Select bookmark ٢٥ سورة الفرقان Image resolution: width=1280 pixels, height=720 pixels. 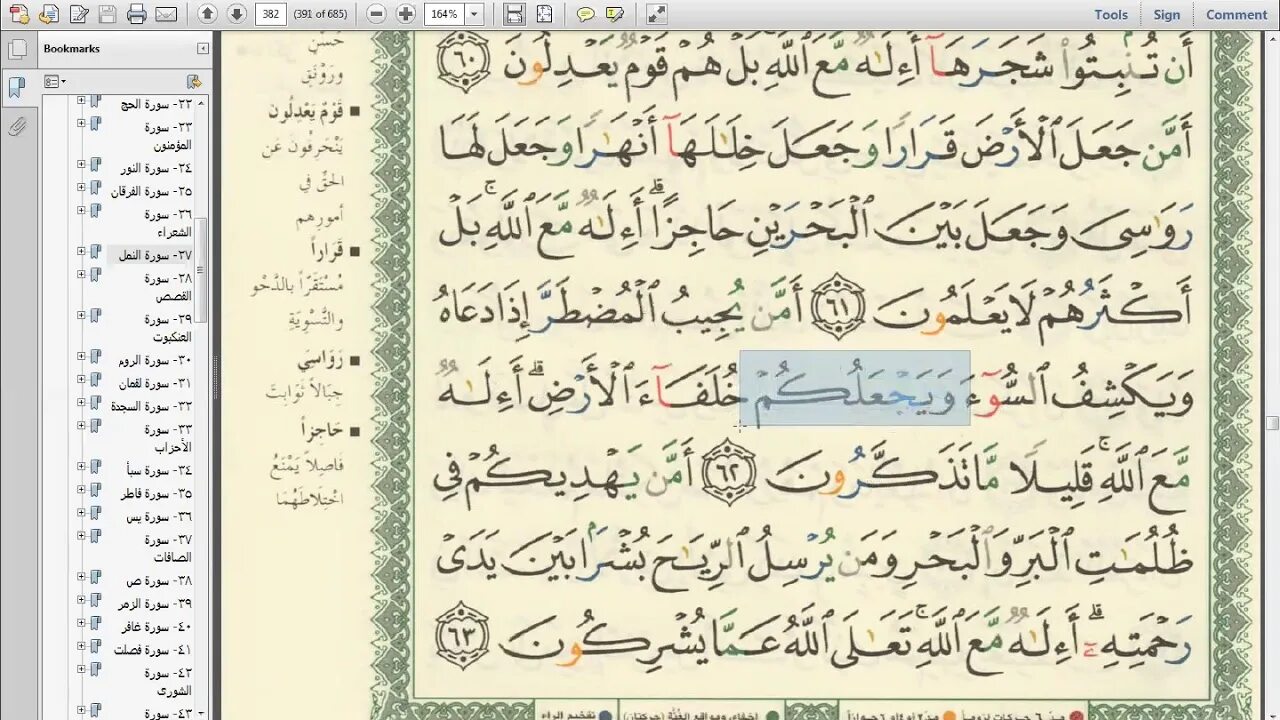click(x=152, y=191)
